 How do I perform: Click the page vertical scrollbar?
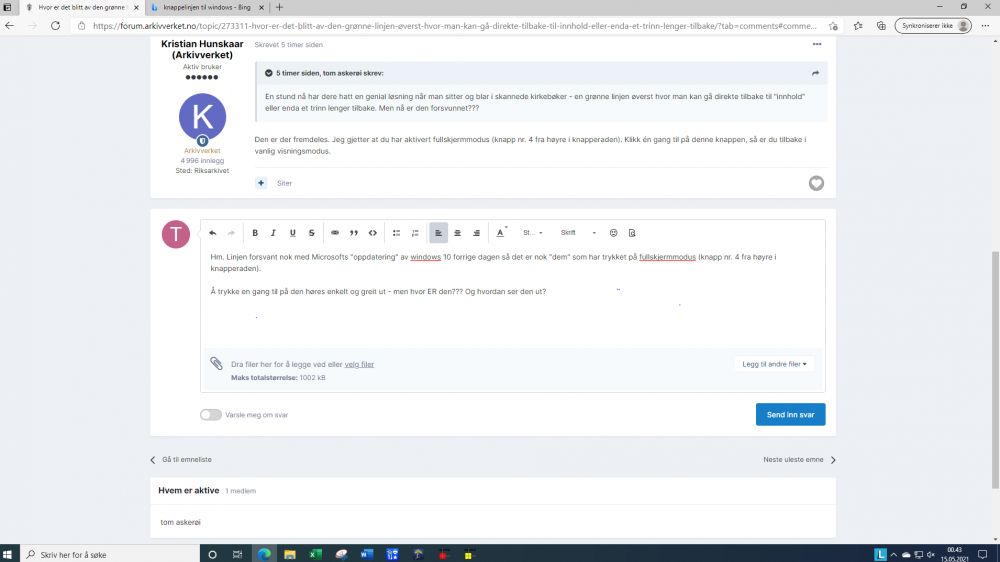point(995,370)
